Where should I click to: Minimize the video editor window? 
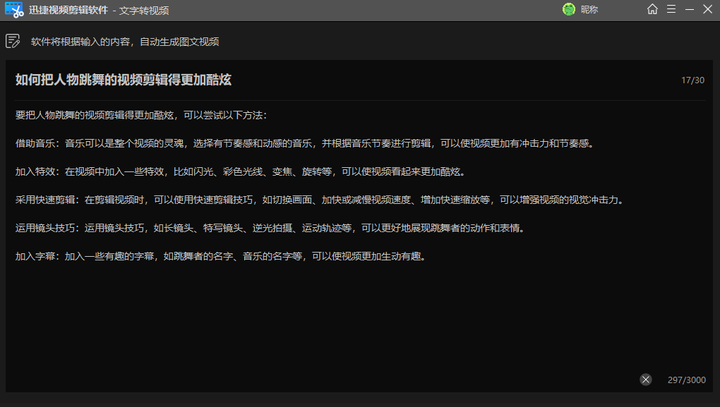click(x=689, y=10)
